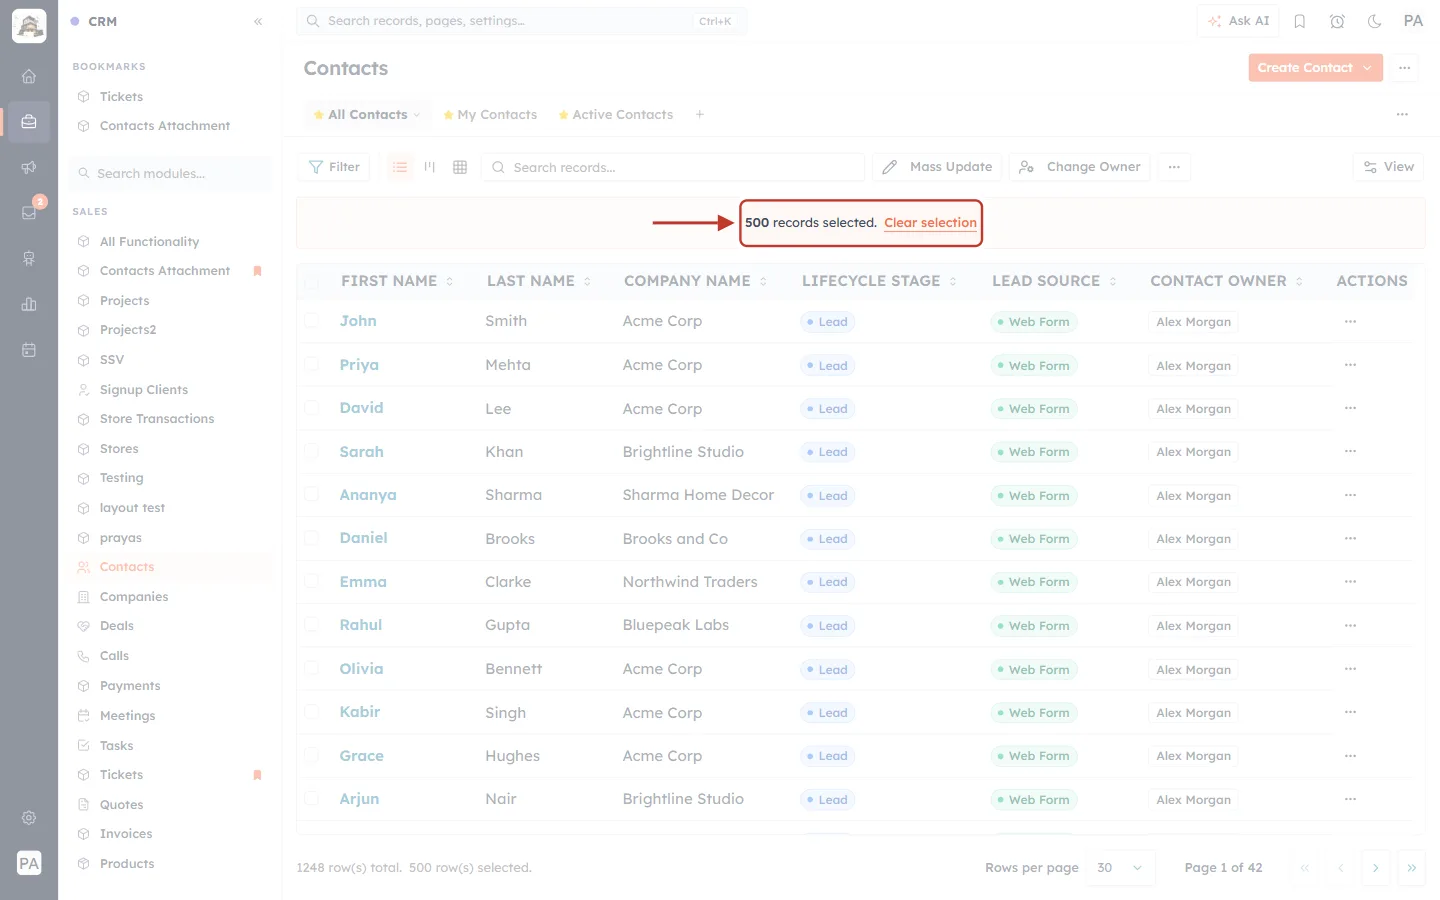Image resolution: width=1440 pixels, height=900 pixels.
Task: Check the row checkbox for John Smith
Action: pos(312,321)
